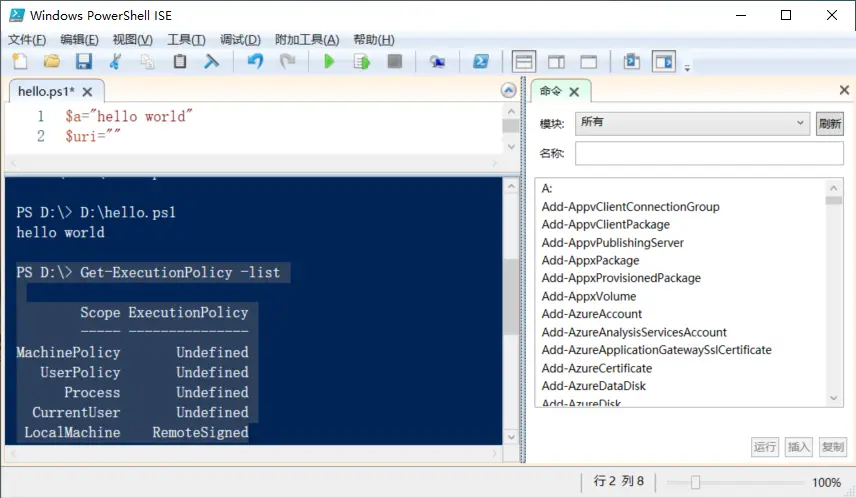This screenshot has width=856, height=498.
Task: Start PowerShell in a separate window icon
Action: (x=480, y=62)
